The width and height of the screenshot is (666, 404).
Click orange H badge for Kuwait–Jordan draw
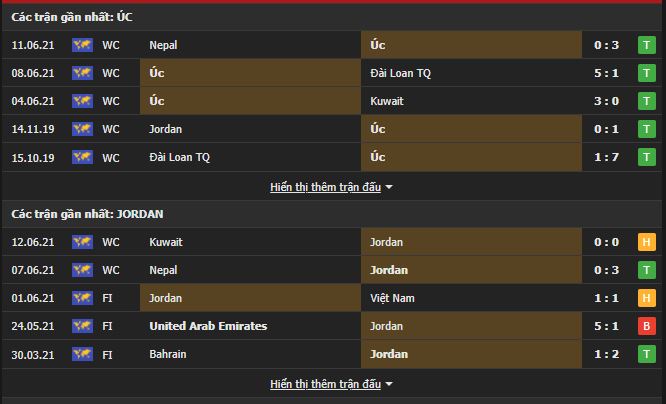tap(646, 242)
